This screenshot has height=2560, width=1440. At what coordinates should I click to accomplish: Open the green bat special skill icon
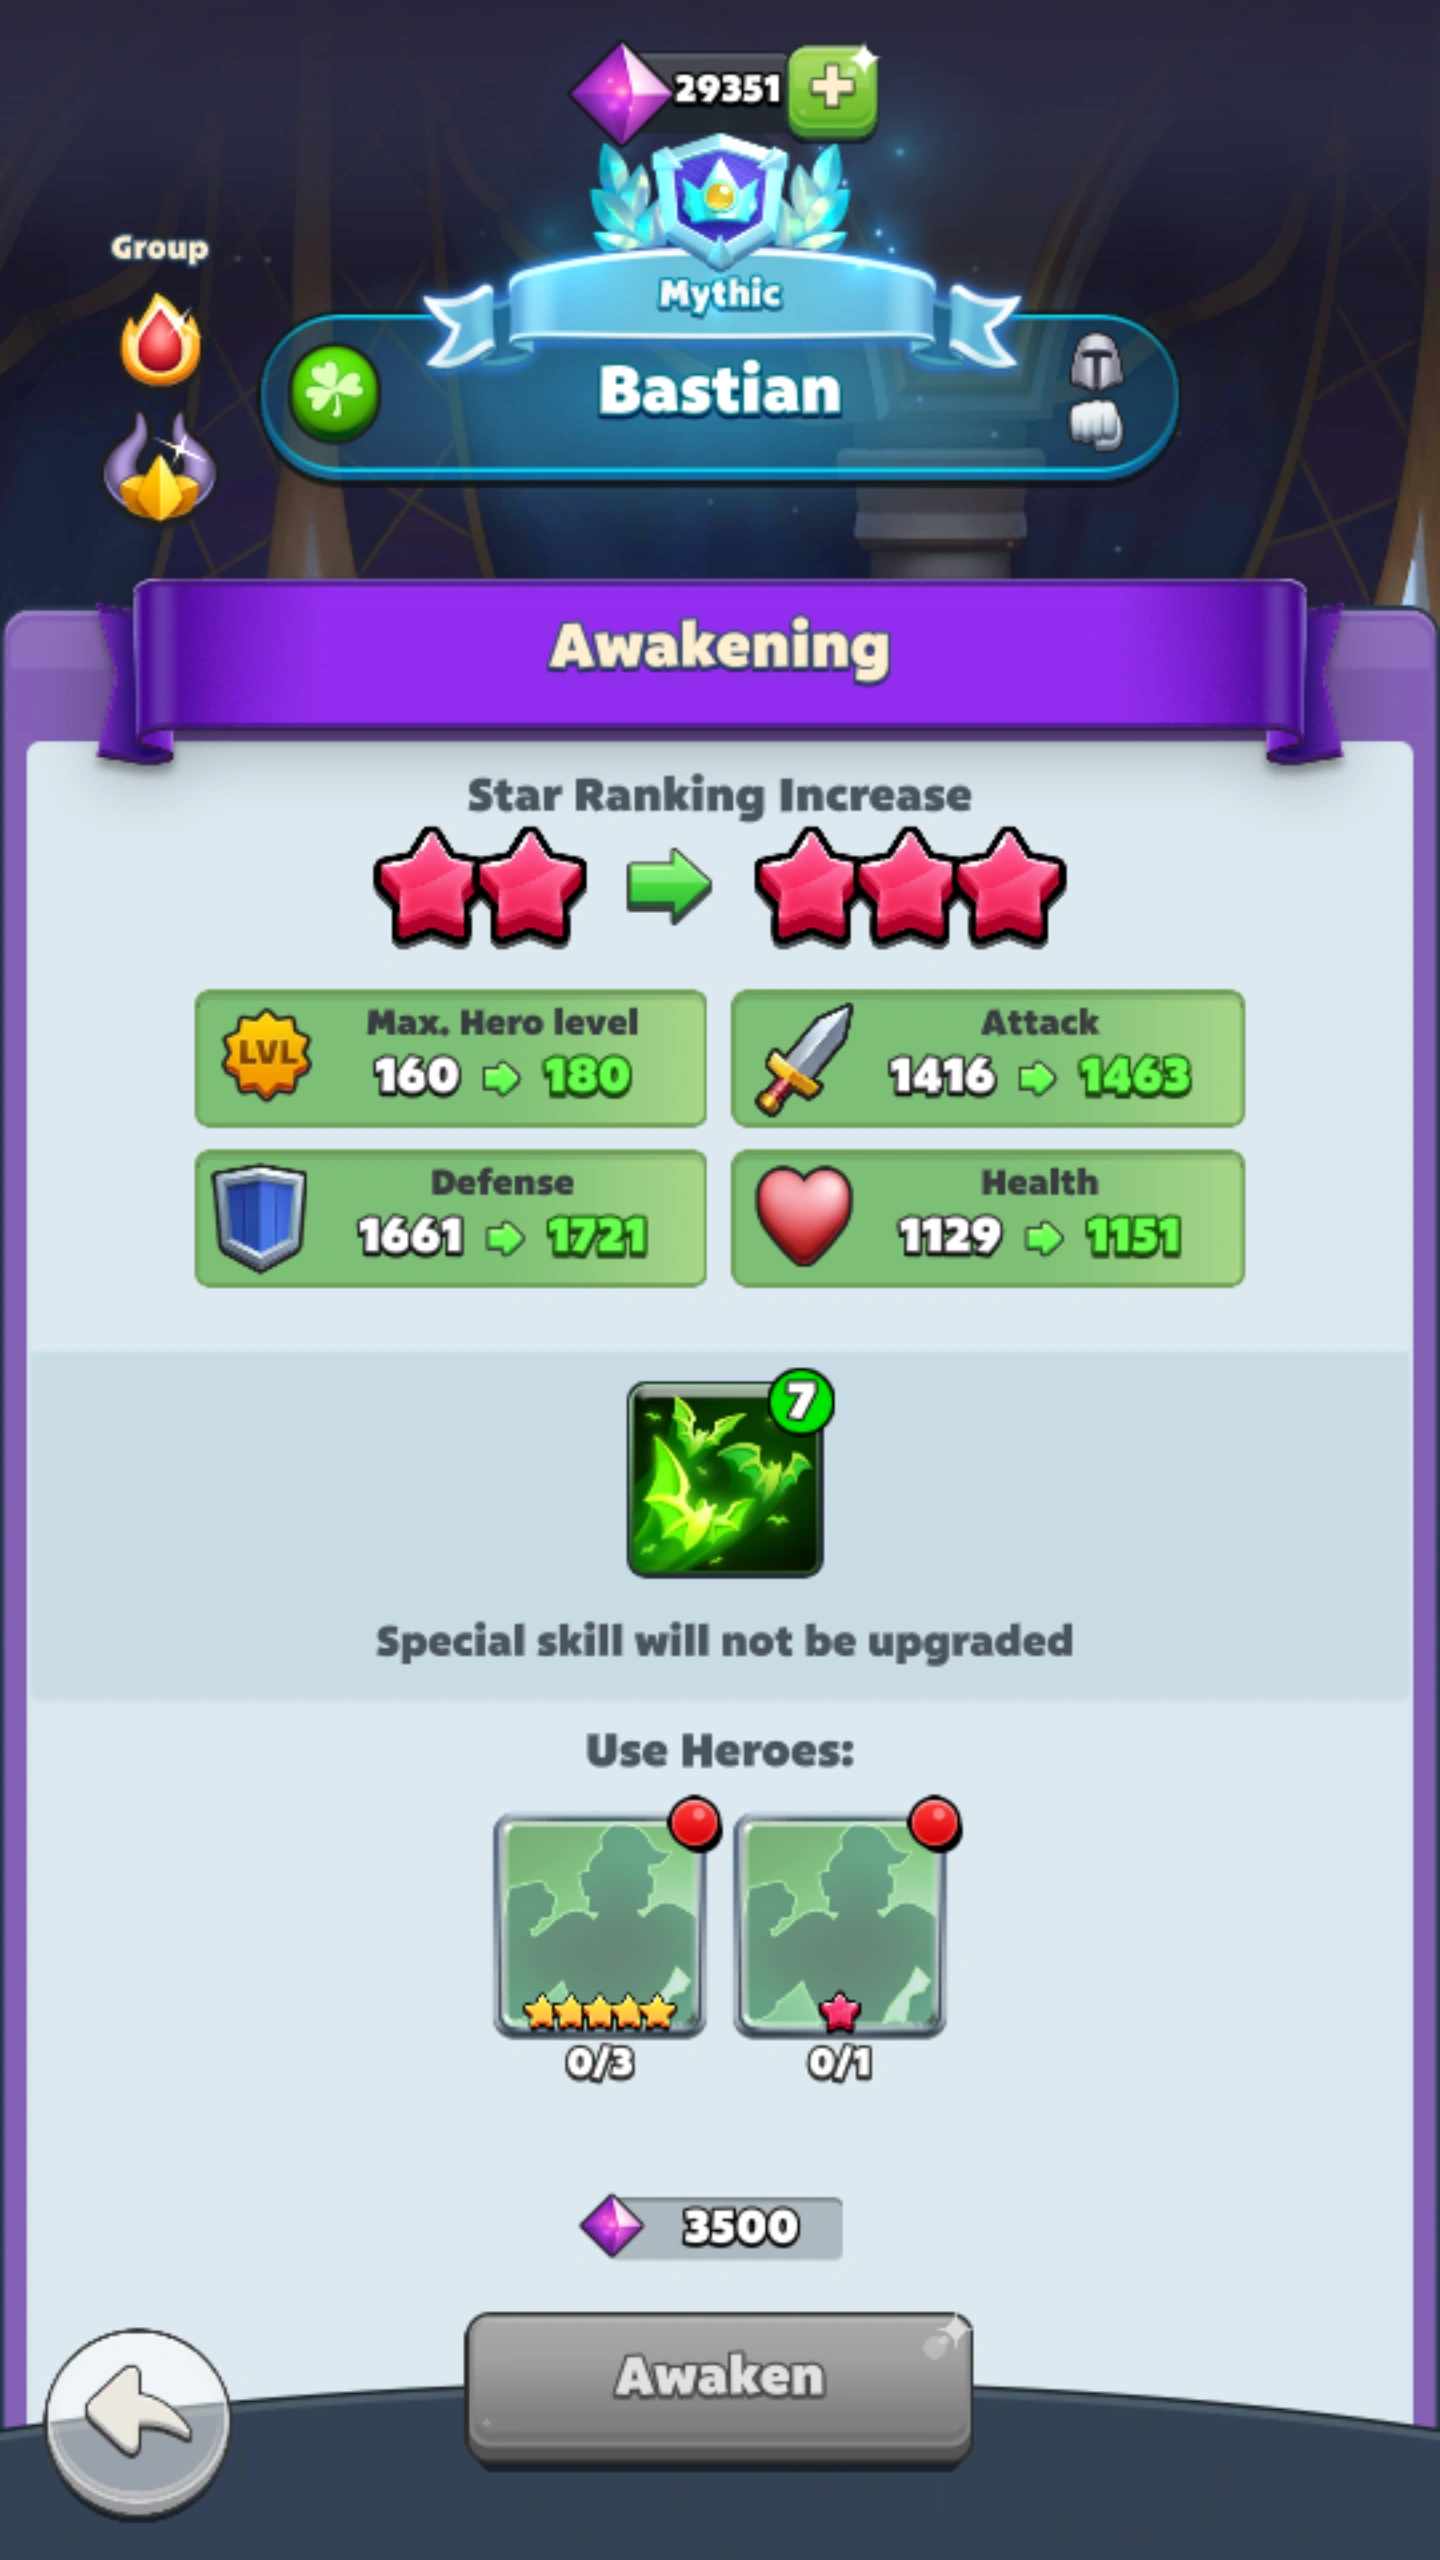726,1478
